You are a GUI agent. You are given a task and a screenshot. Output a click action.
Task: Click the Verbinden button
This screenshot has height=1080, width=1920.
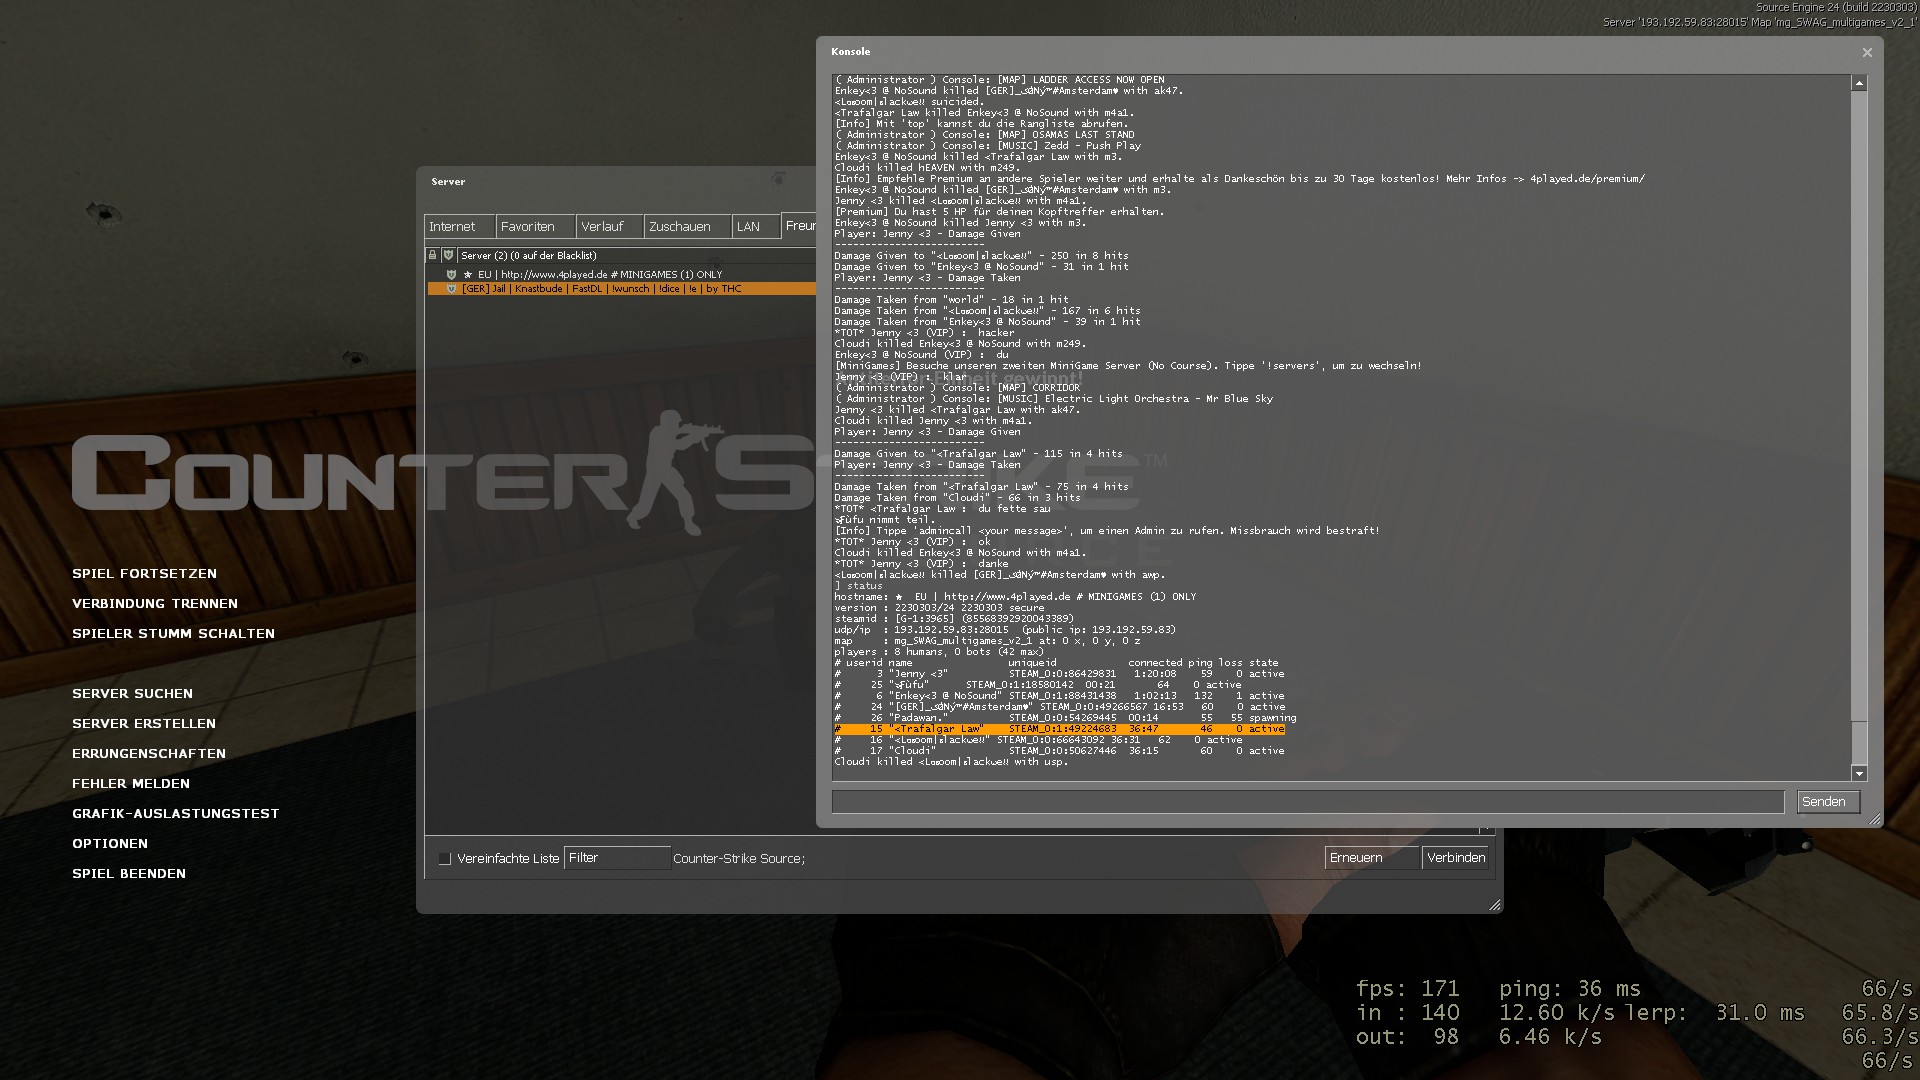tap(1456, 858)
